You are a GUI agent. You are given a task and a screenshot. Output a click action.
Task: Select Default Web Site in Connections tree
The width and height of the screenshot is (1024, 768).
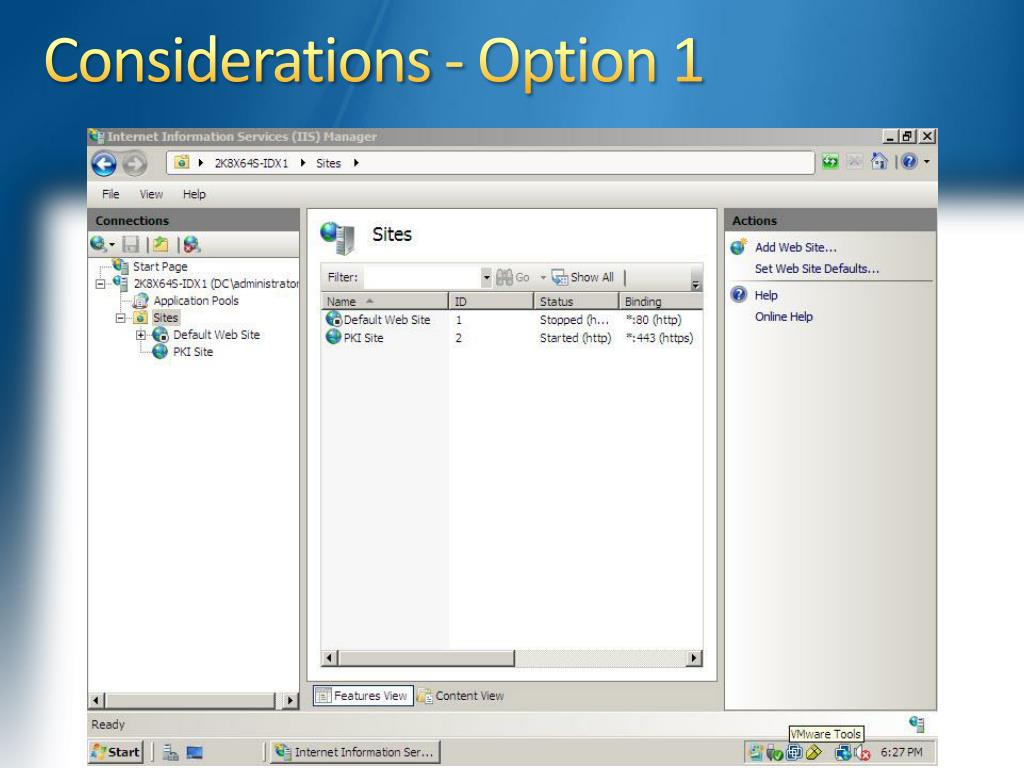click(x=216, y=334)
